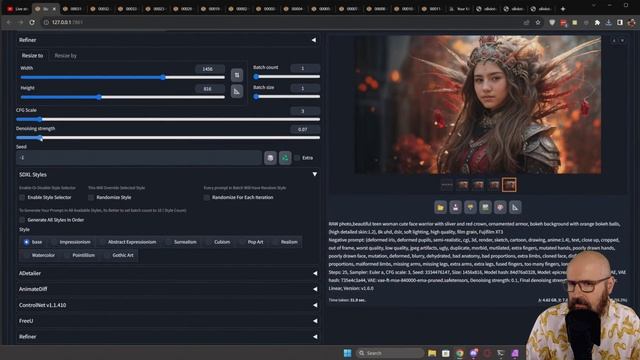This screenshot has height=360, width=640.
Task: Open output folder with the yellow folder icon
Action: coord(440,207)
